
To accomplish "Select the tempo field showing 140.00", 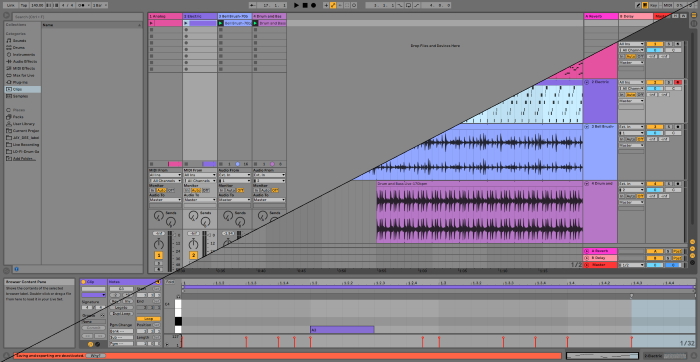I will (38, 5).
